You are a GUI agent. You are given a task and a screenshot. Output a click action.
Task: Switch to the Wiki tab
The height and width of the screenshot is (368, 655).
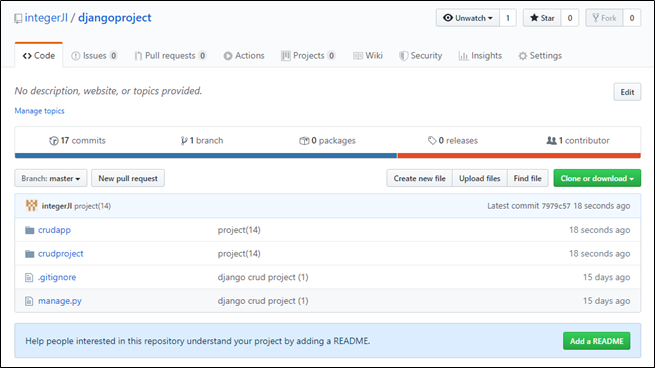pos(368,56)
